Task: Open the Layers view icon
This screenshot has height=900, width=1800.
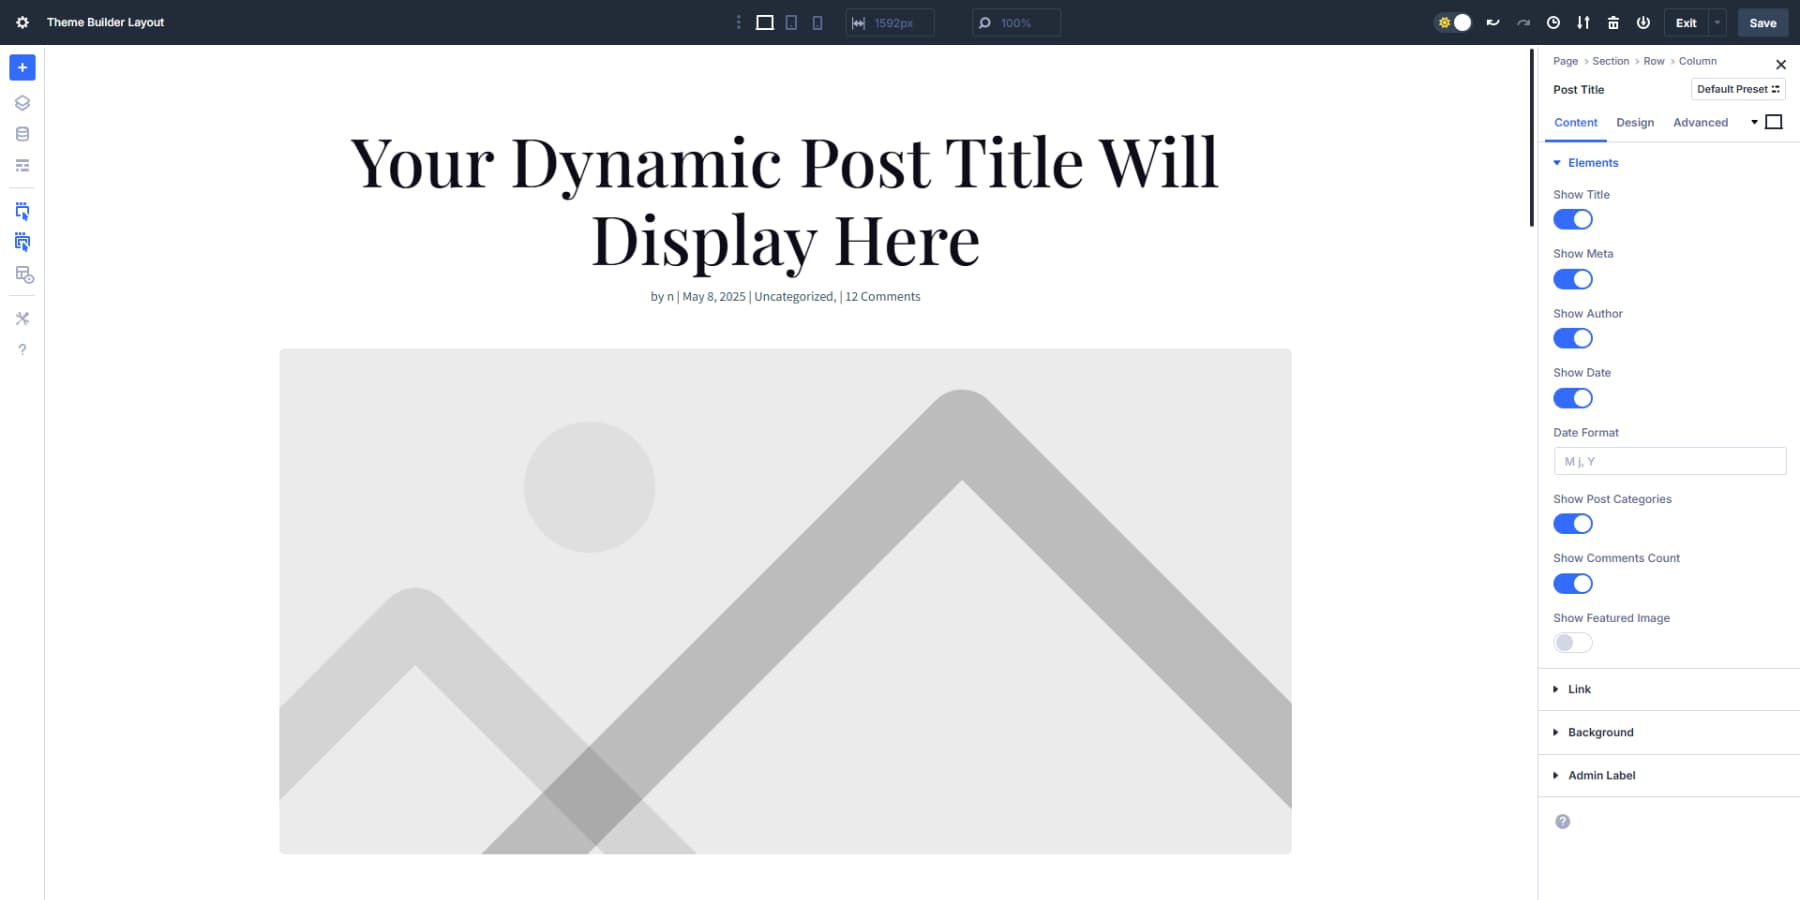Action: click(x=22, y=102)
